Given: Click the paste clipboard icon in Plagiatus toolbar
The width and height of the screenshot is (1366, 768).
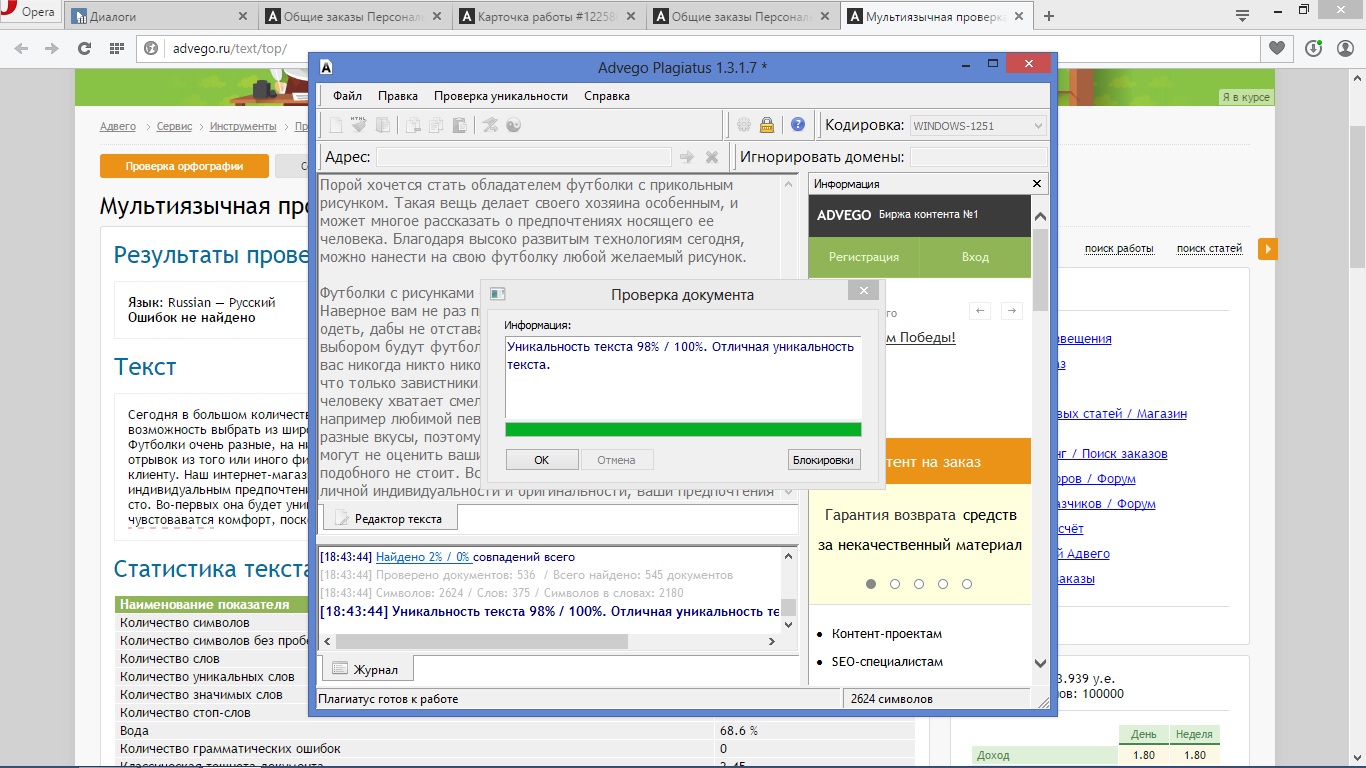Looking at the screenshot, I should [459, 125].
